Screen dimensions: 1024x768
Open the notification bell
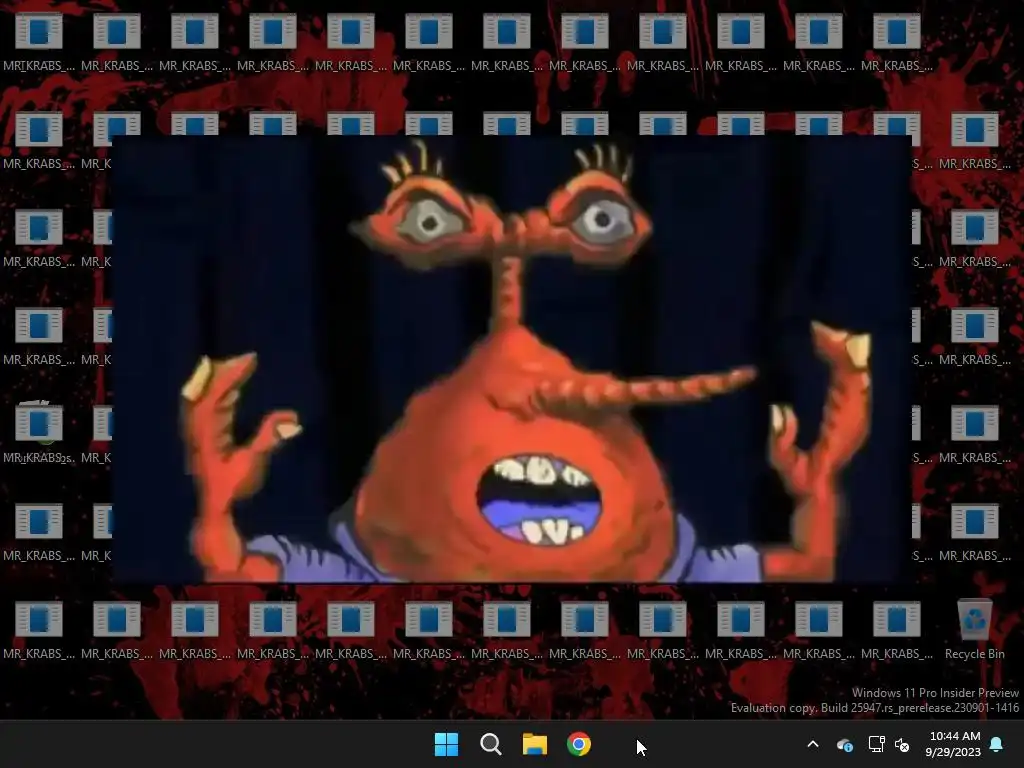(x=997, y=744)
